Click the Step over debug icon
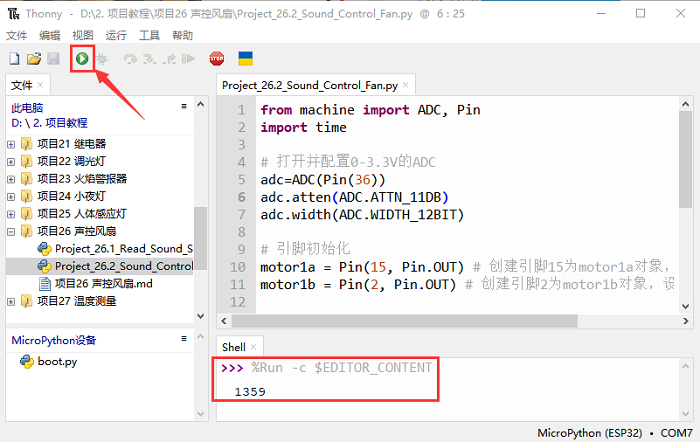The height and width of the screenshot is (442, 700). 129,59
